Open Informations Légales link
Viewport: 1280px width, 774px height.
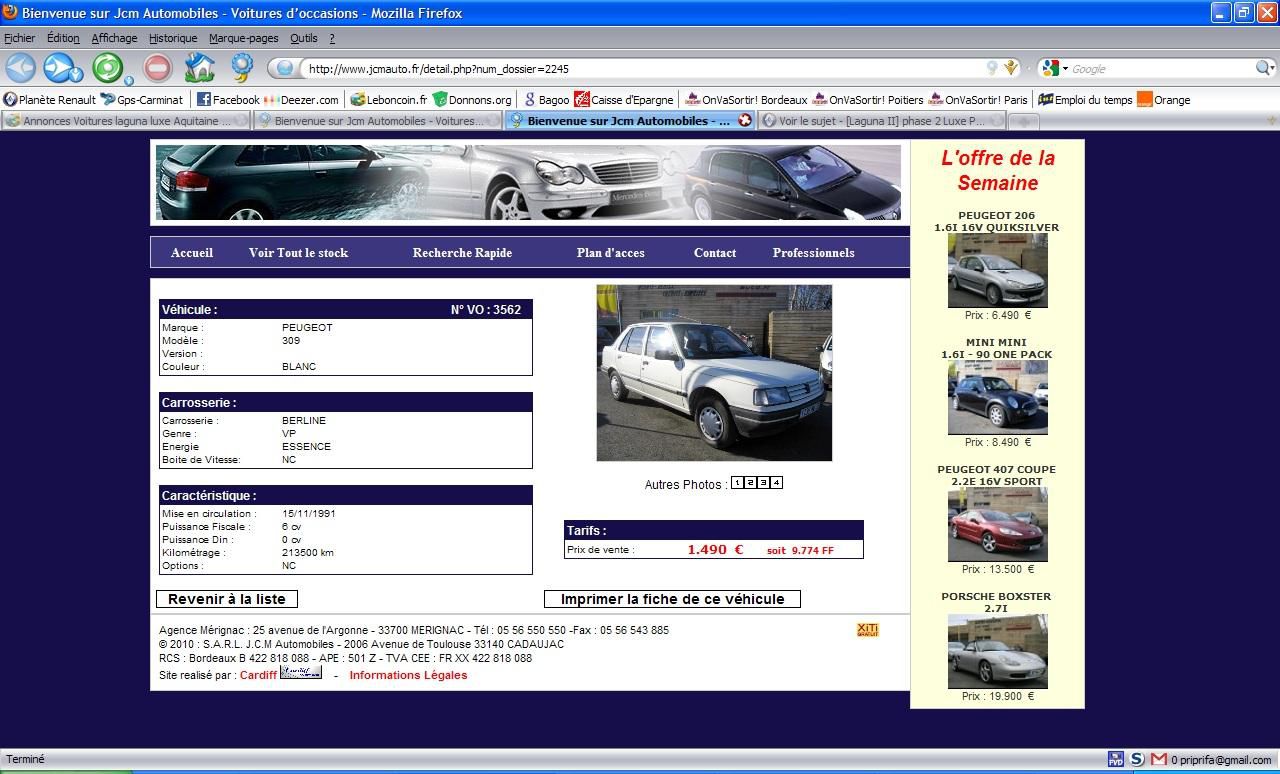[408, 675]
